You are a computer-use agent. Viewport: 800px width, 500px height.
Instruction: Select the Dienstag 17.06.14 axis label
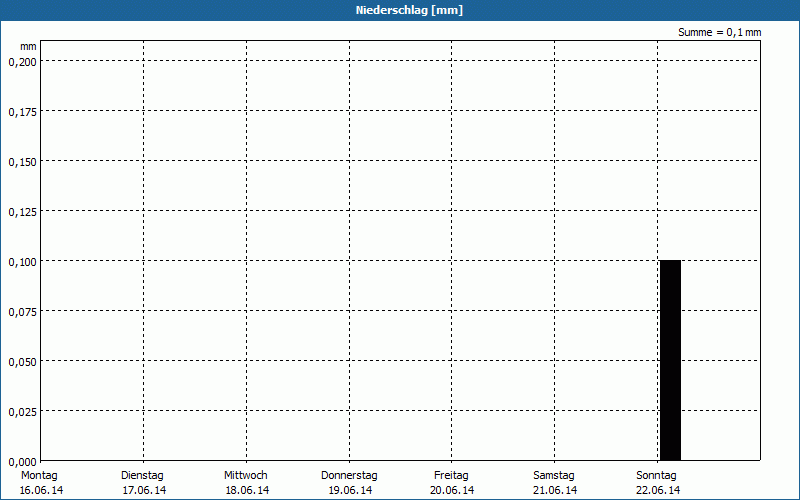(143, 482)
